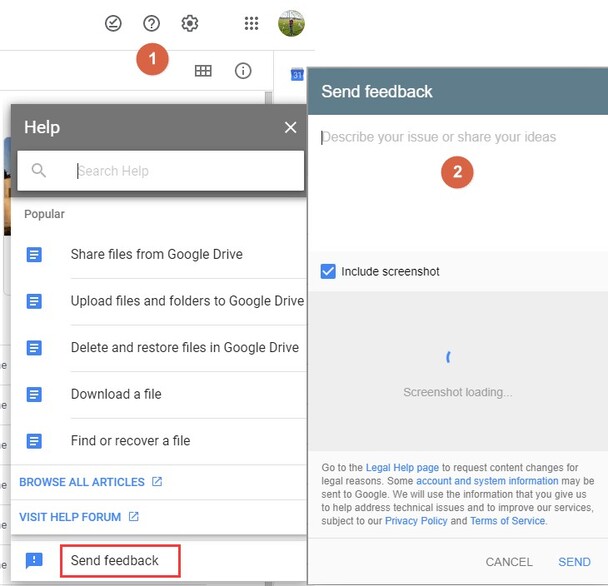Image resolution: width=608 pixels, height=586 pixels.
Task: Click BROWSE ALL ARTICLES link
Action: (82, 482)
